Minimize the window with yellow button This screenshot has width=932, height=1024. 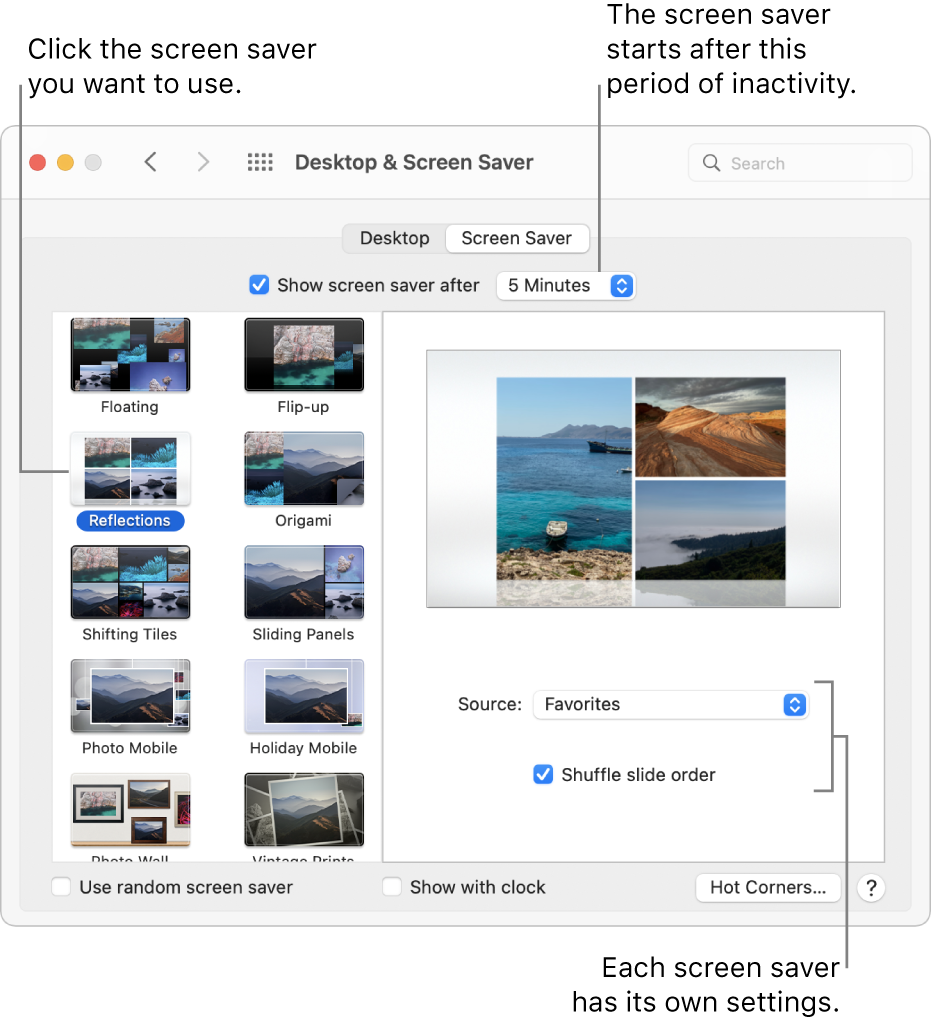click(65, 162)
